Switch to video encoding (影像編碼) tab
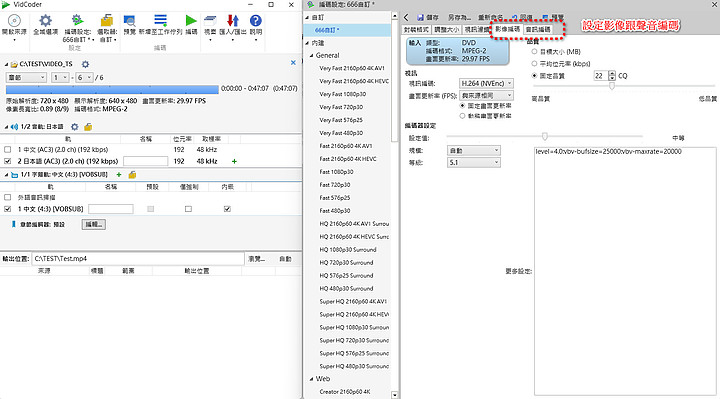The width and height of the screenshot is (720, 399). click(x=507, y=29)
